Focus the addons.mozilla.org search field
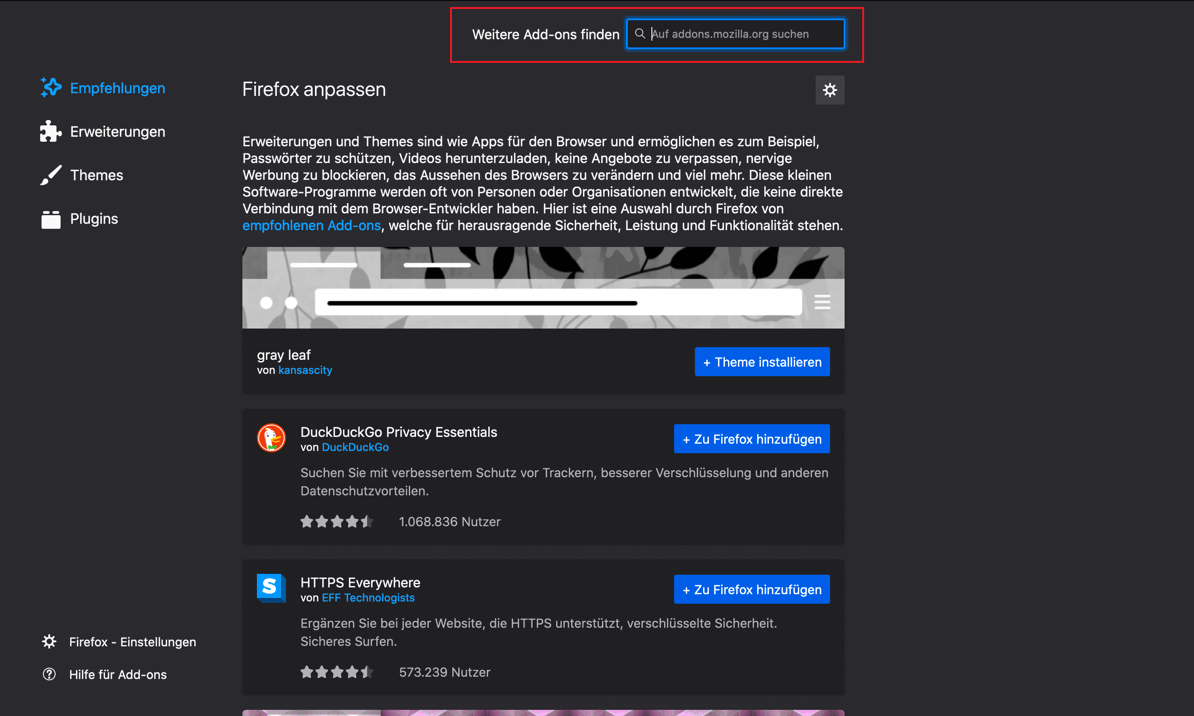Screen dimensions: 1194x716 pyautogui.click(x=736, y=34)
